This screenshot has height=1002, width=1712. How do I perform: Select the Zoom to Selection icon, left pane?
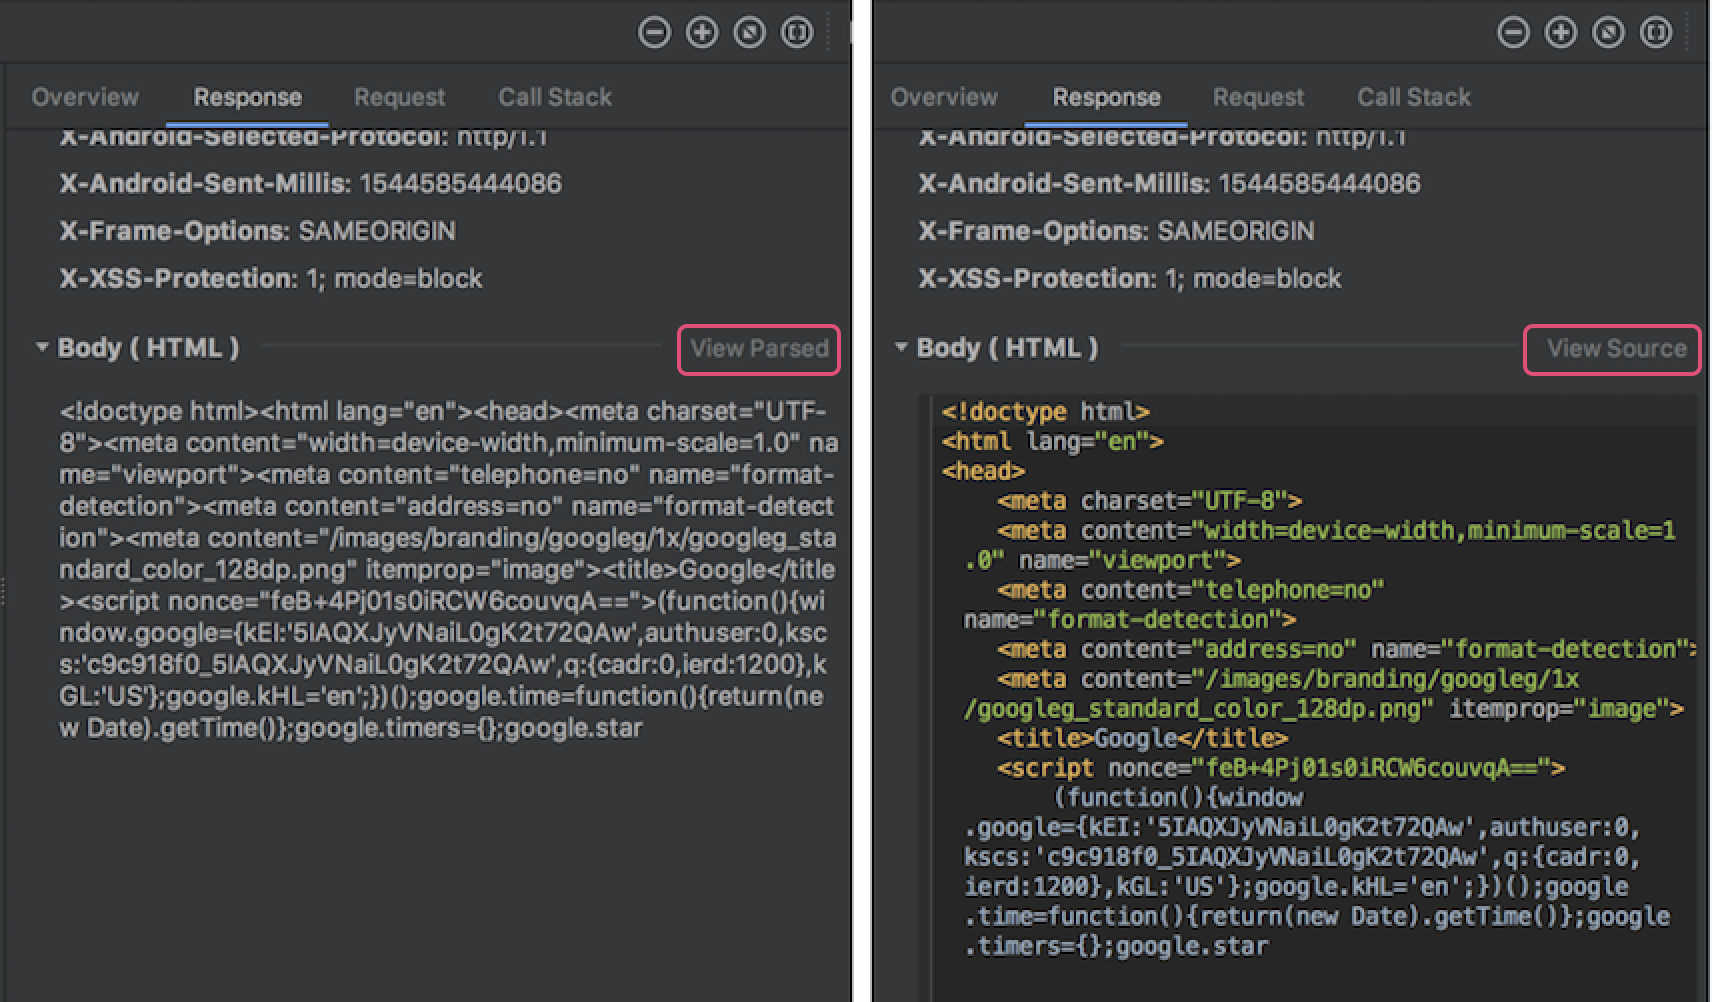795,31
